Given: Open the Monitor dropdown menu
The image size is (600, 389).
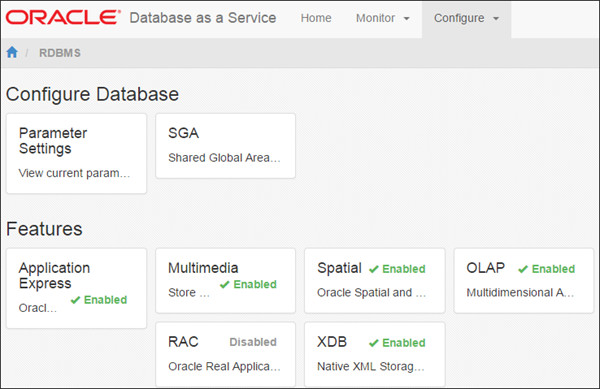Looking at the screenshot, I should 383,18.
